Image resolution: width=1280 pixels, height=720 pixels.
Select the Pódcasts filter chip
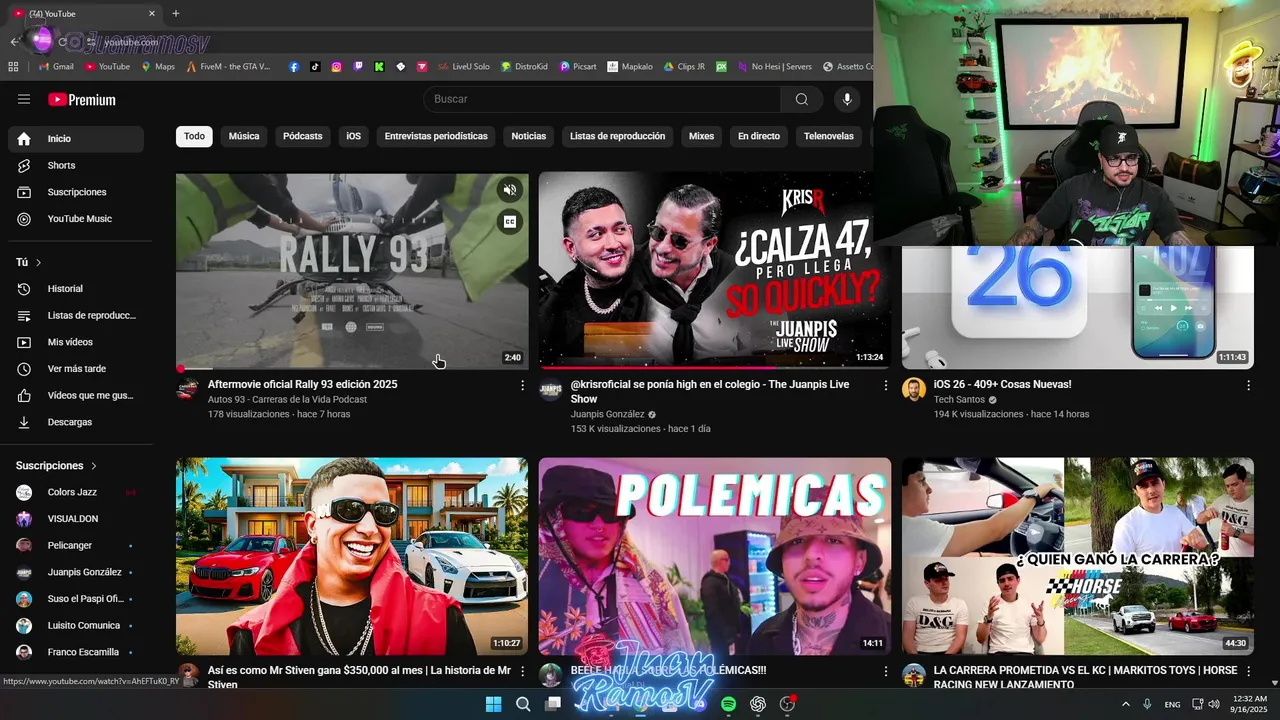[303, 136]
